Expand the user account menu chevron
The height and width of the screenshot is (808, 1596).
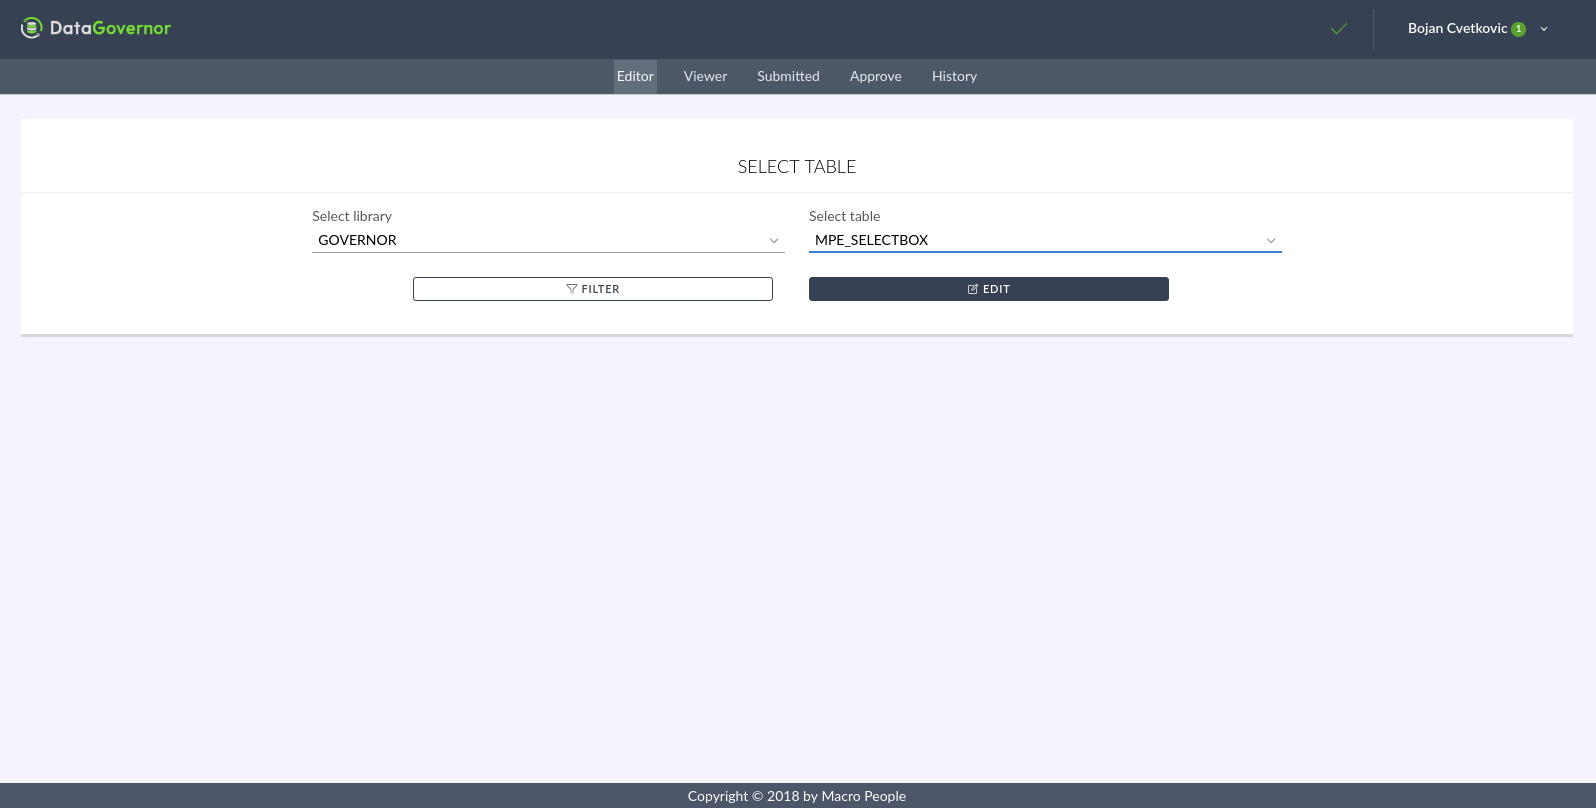1544,29
